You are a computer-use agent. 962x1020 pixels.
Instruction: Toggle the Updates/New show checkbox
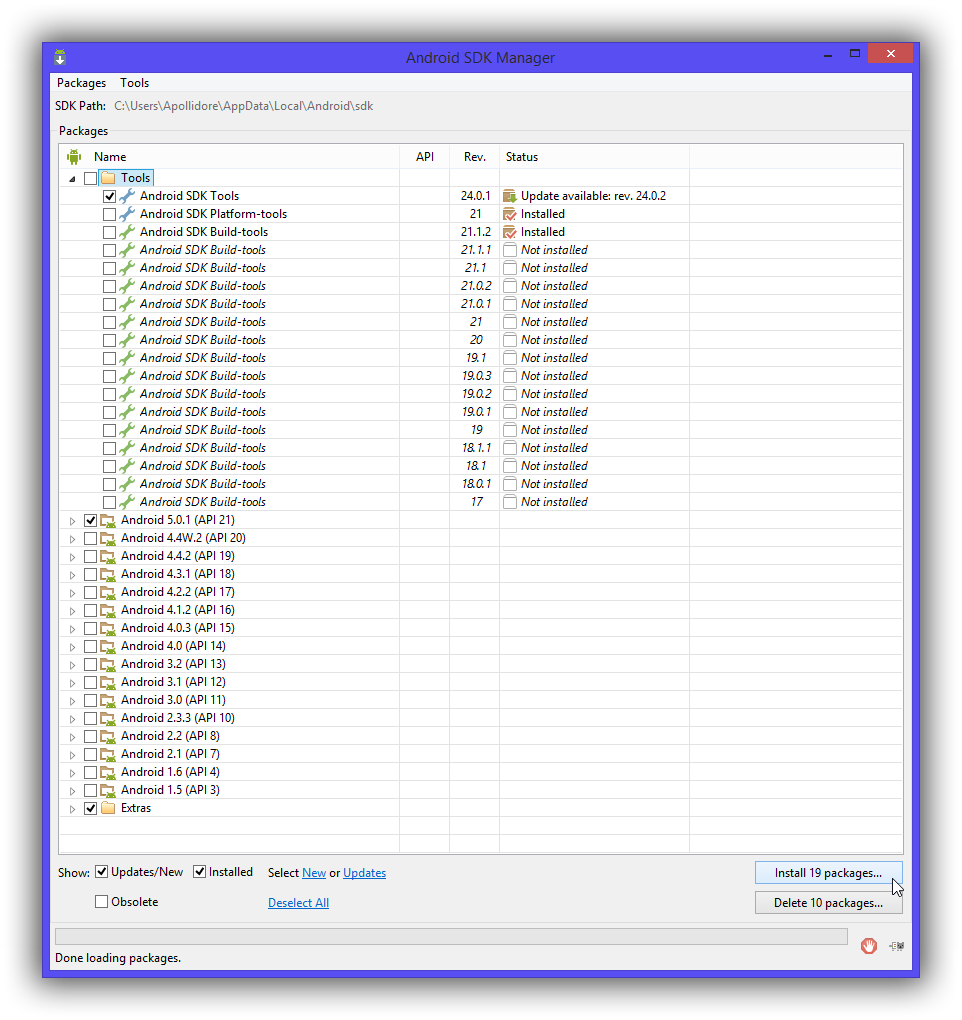point(101,872)
